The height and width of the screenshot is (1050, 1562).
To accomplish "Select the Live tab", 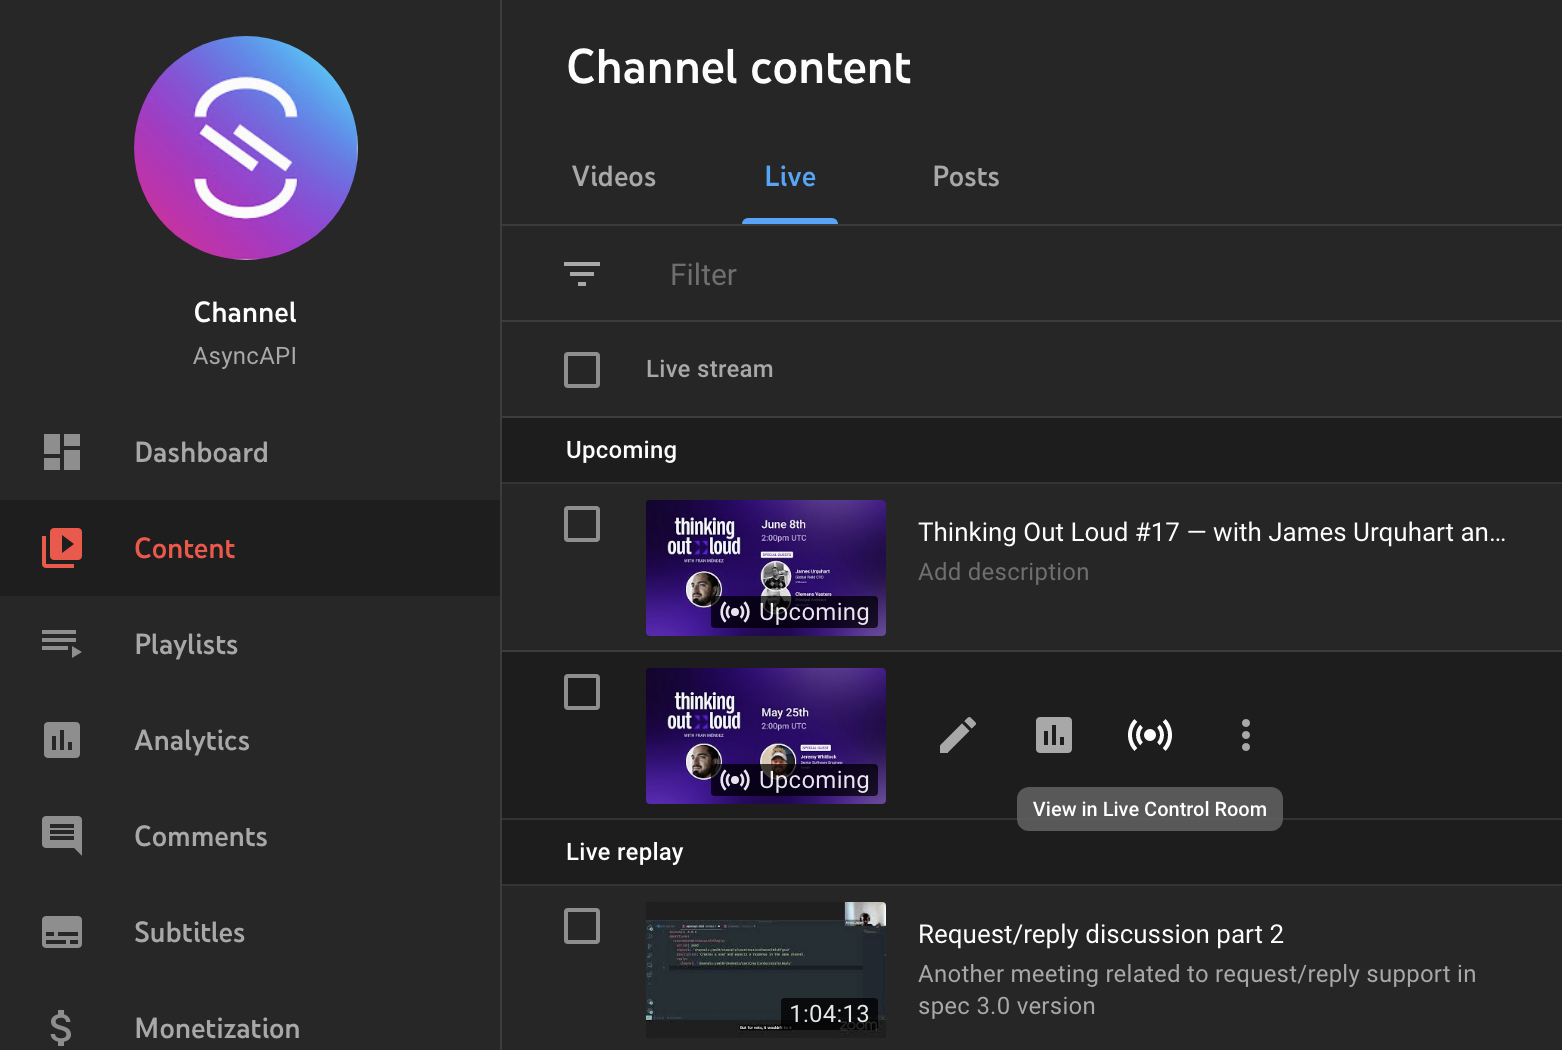I will (790, 177).
